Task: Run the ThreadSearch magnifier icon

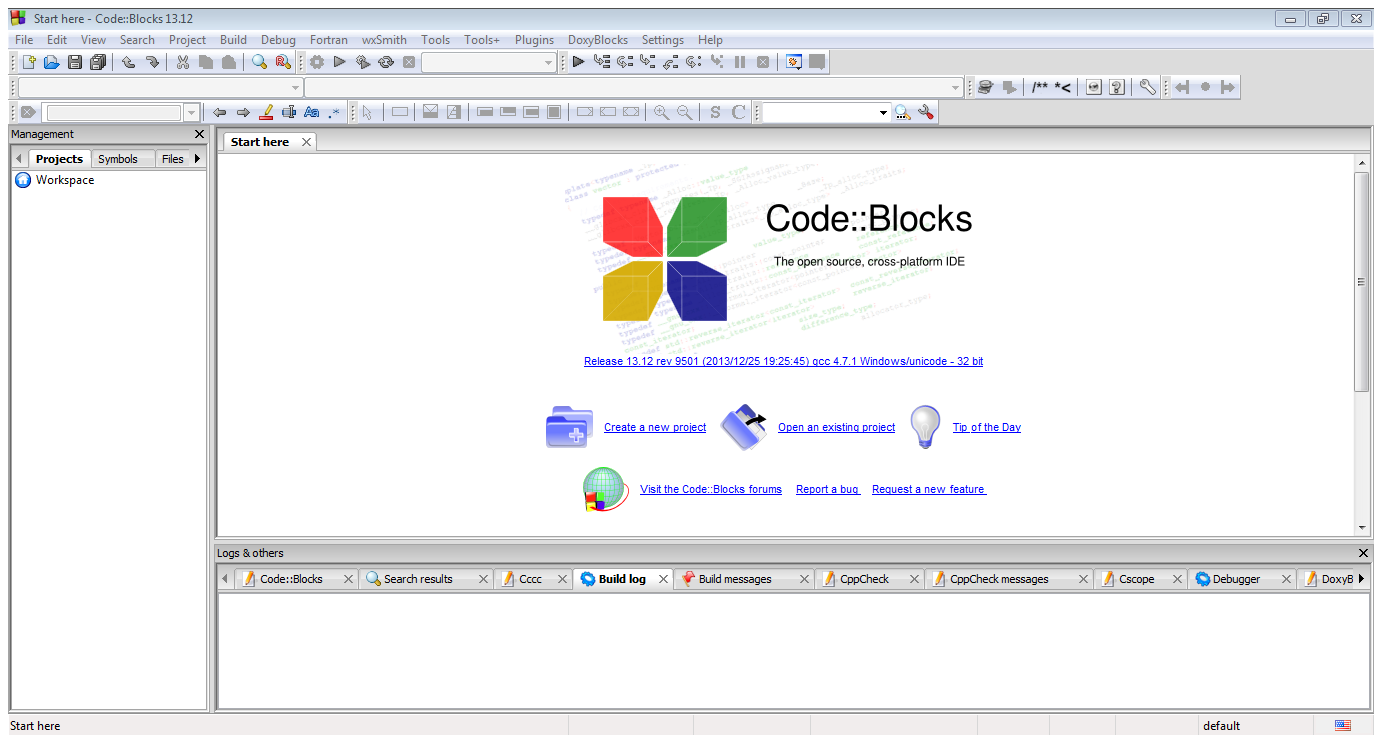Action: point(903,113)
